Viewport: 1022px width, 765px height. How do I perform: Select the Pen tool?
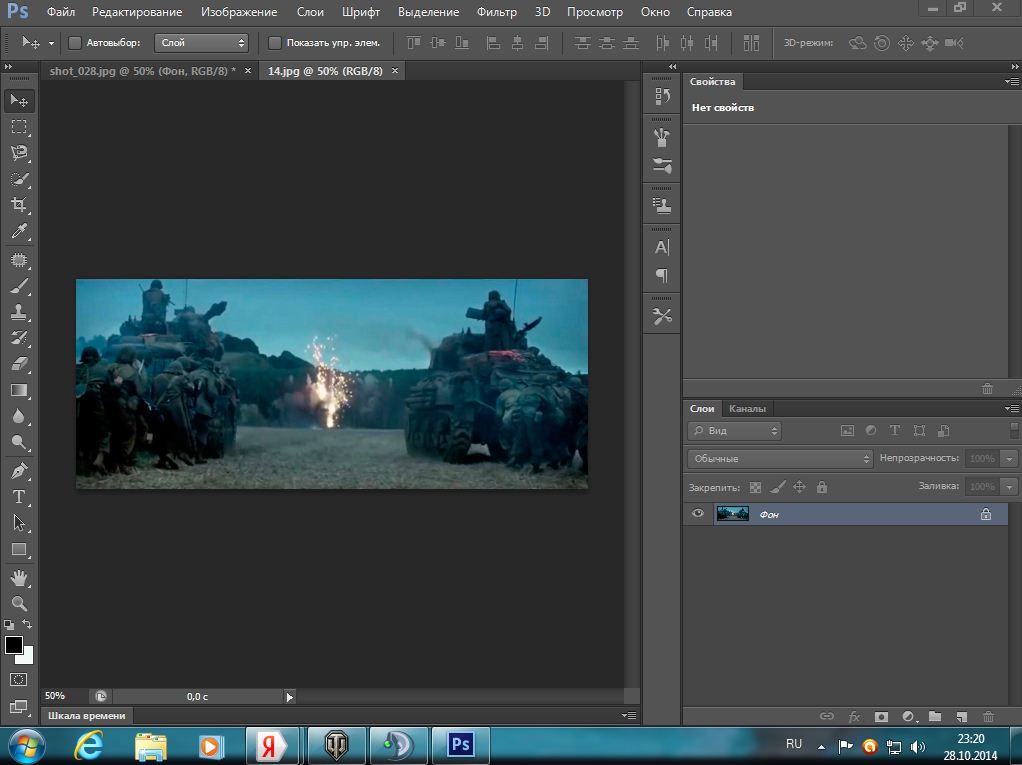[x=19, y=471]
